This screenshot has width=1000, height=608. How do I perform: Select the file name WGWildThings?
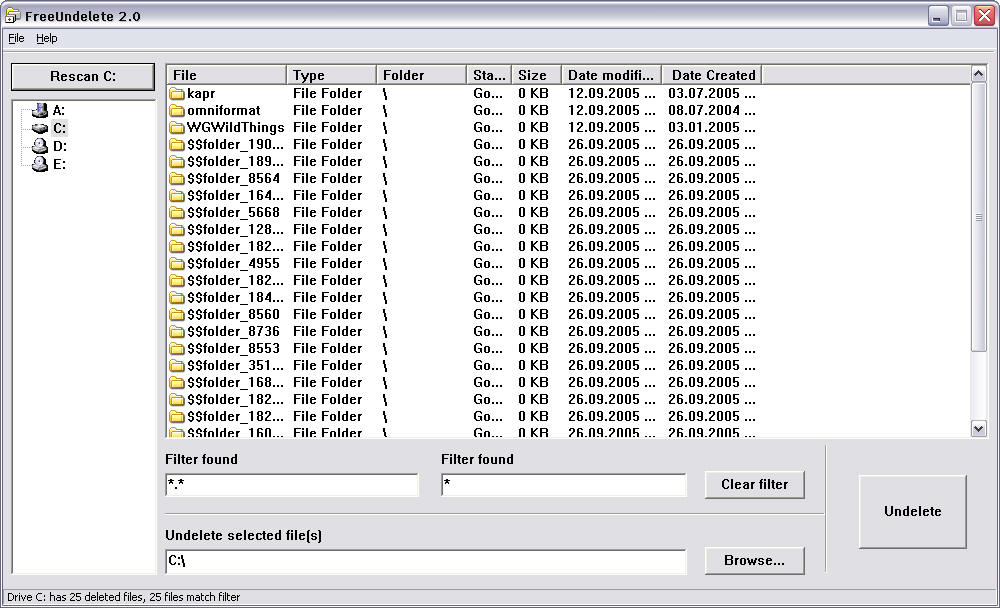235,128
